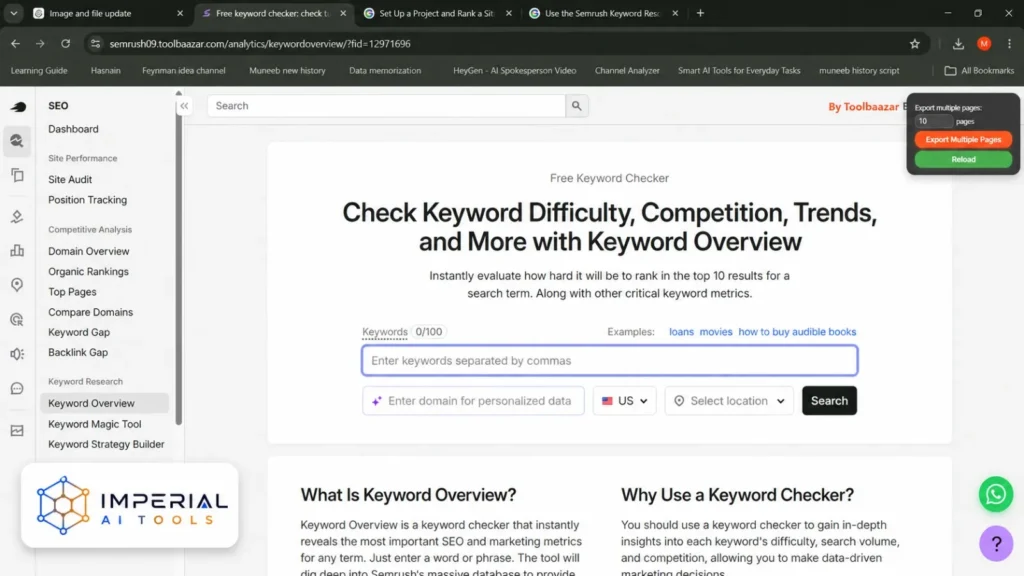Reload the page using browser refresh icon
This screenshot has height=576, width=1024.
65,44
